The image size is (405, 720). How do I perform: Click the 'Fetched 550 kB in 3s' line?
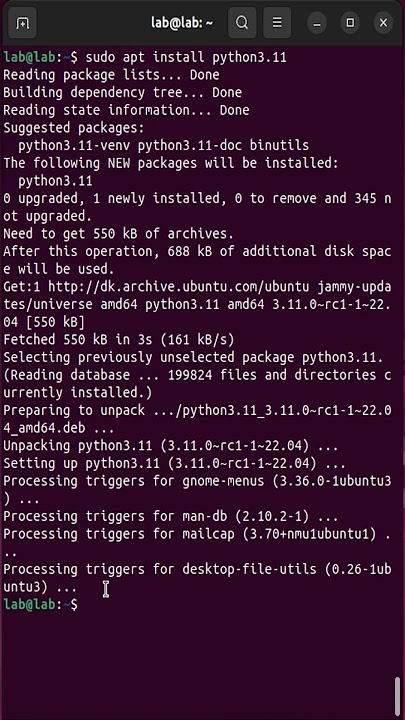point(118,340)
